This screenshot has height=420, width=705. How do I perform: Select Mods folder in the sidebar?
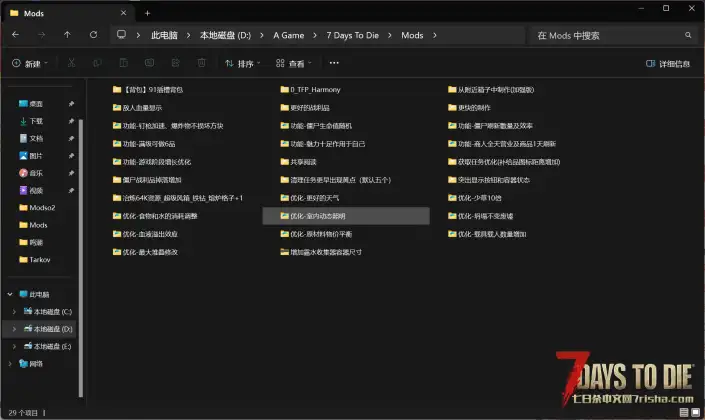(x=33, y=225)
